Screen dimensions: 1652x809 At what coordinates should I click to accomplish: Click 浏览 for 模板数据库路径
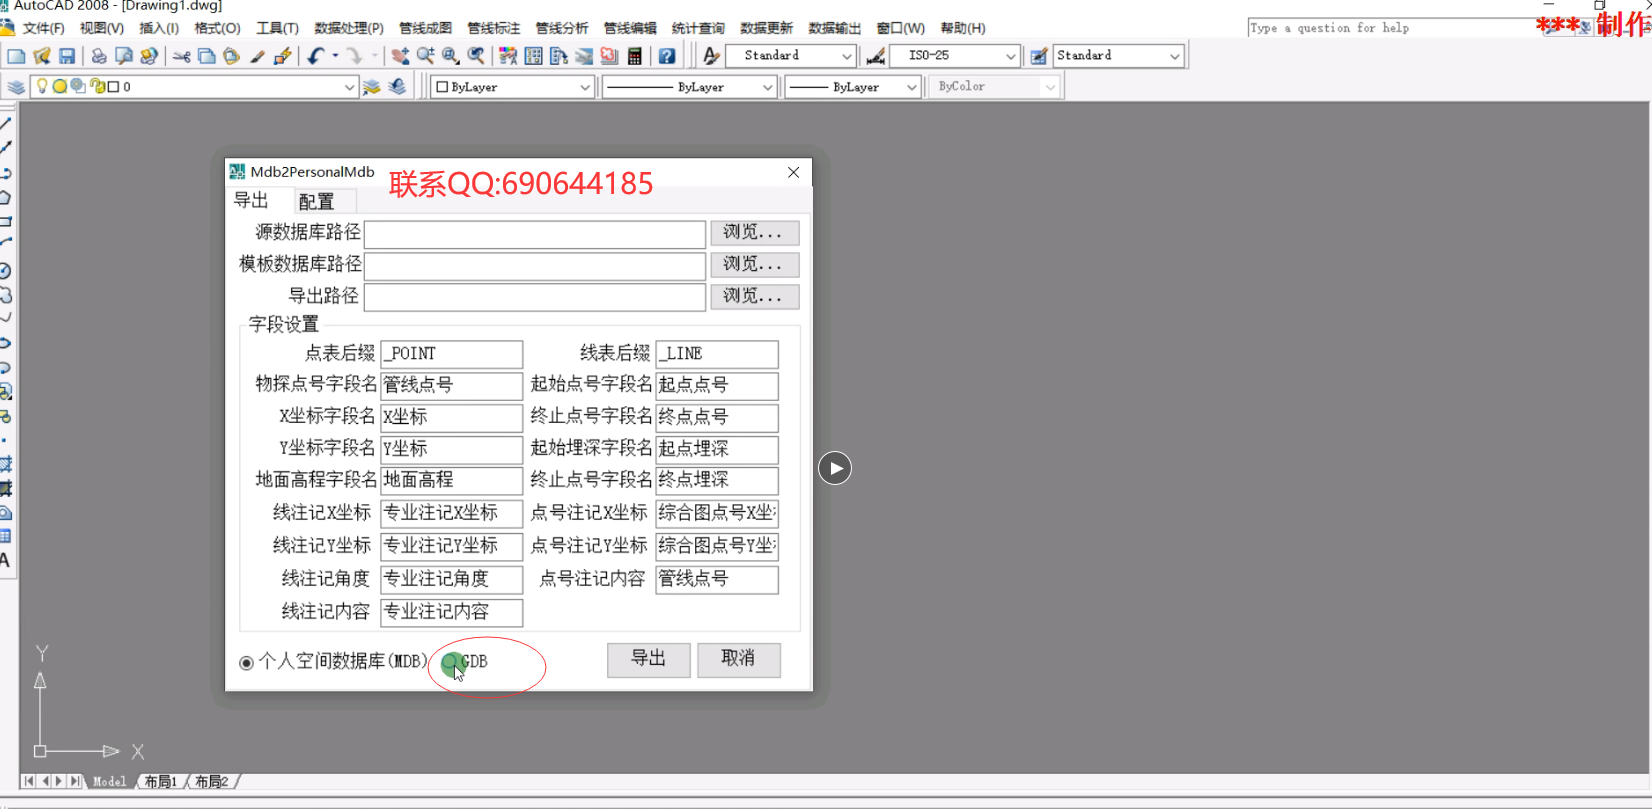[754, 265]
